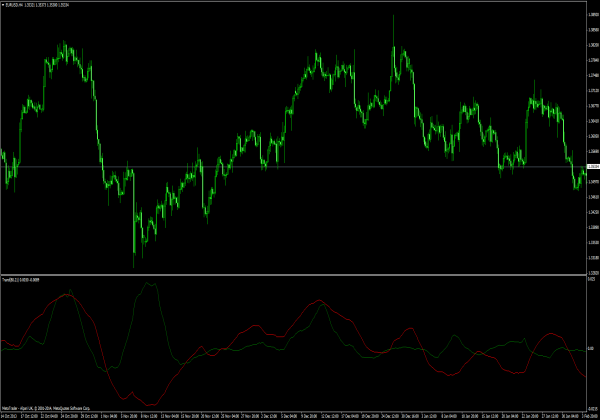The height and width of the screenshot is (420, 600).
Task: Click the first date label on the time axis
Action: point(8,416)
